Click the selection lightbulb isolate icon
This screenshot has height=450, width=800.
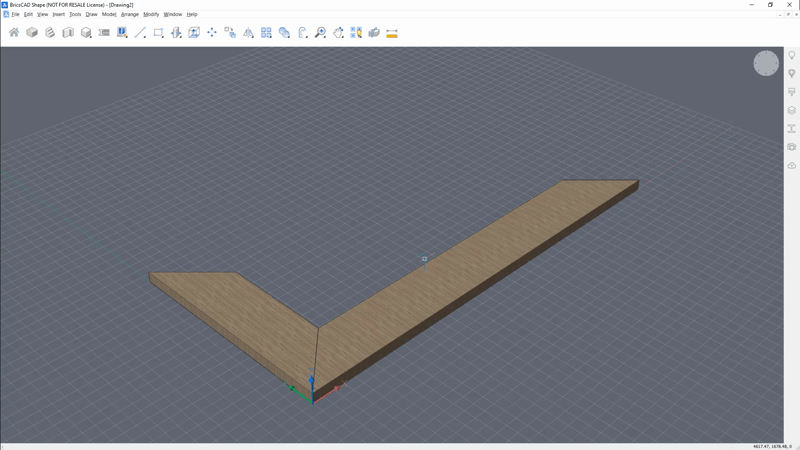point(356,33)
